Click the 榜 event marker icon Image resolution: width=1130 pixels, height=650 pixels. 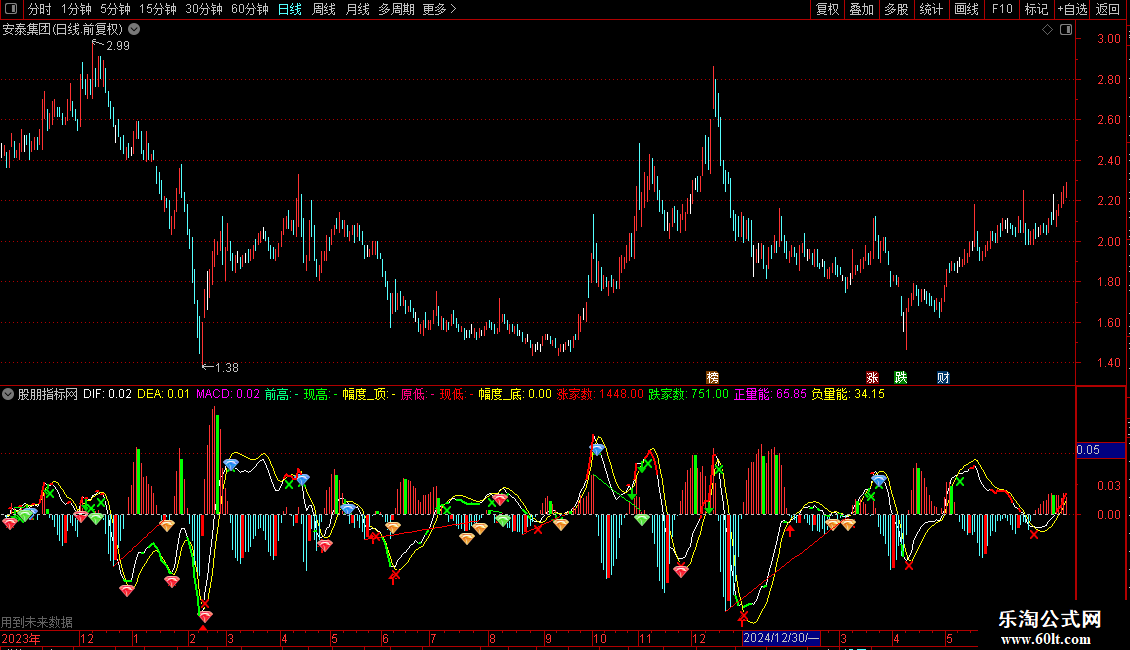click(x=712, y=378)
